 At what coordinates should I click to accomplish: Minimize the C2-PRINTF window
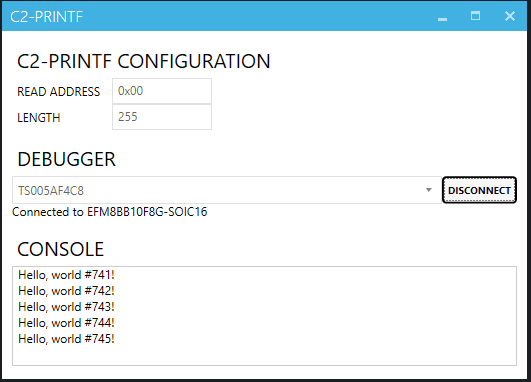pyautogui.click(x=442, y=16)
